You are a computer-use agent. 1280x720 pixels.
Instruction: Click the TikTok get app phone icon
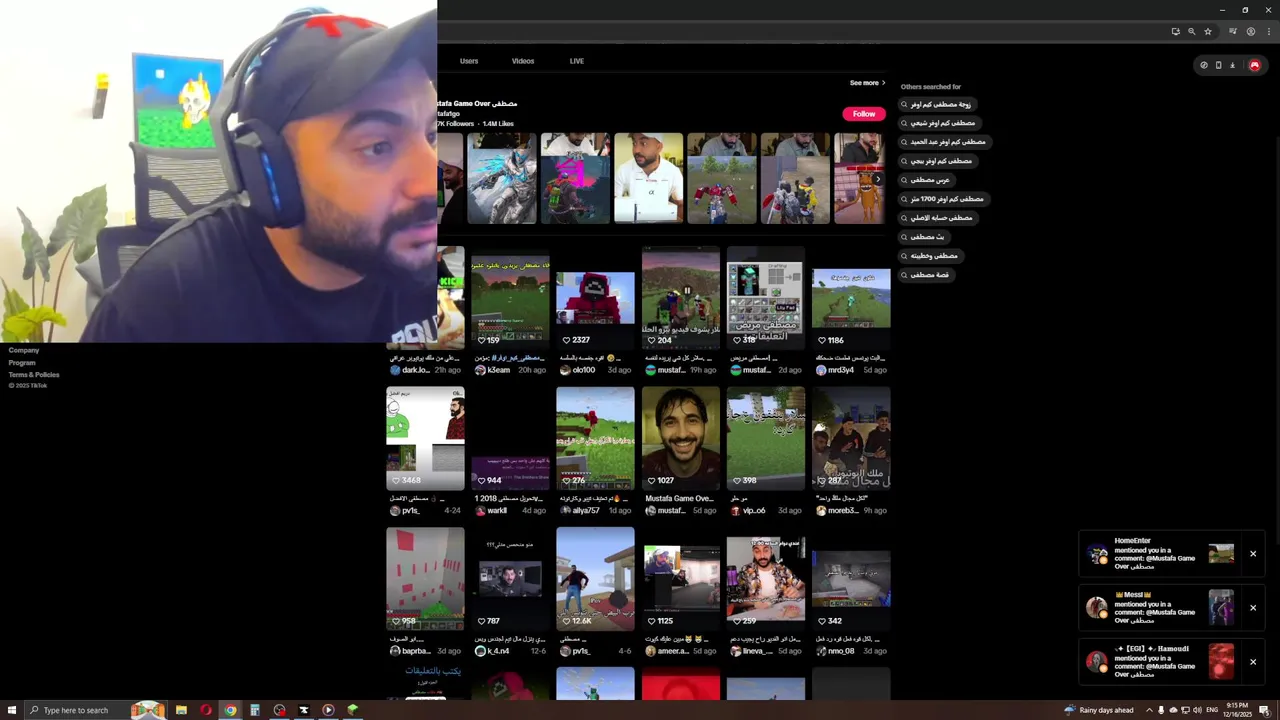coord(1218,65)
